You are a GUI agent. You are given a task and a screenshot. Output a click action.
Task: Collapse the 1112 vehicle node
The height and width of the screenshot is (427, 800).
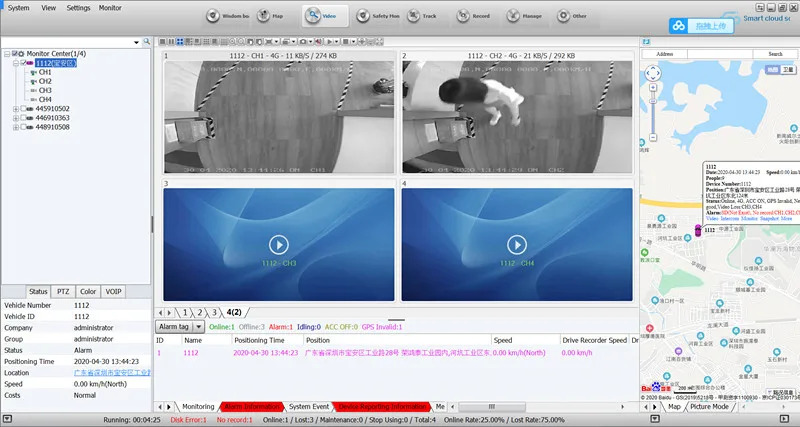pos(16,63)
